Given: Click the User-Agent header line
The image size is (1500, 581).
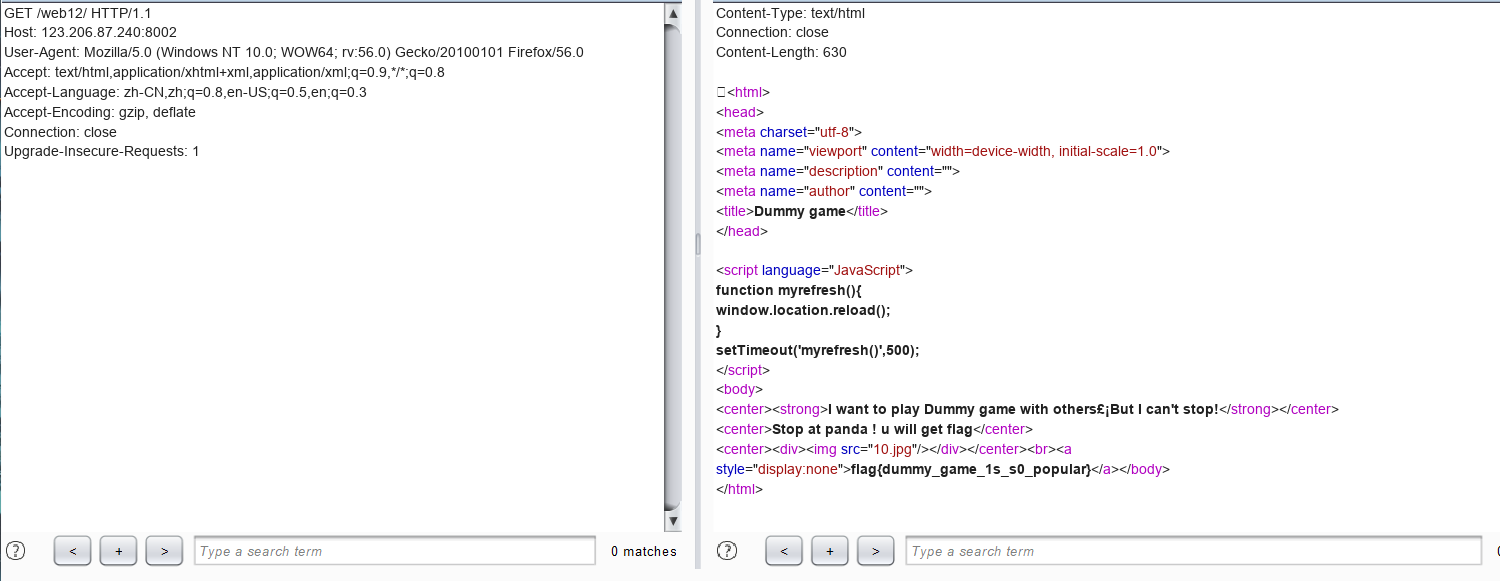Looking at the screenshot, I should tap(294, 53).
